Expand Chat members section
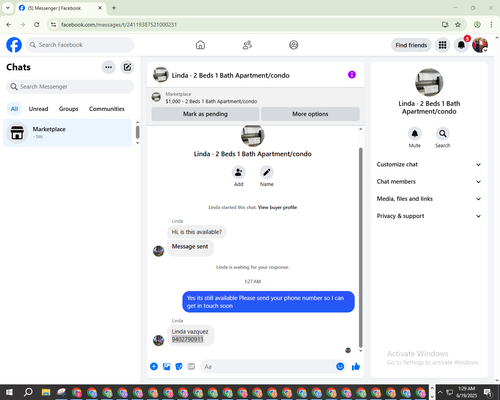 (x=429, y=182)
